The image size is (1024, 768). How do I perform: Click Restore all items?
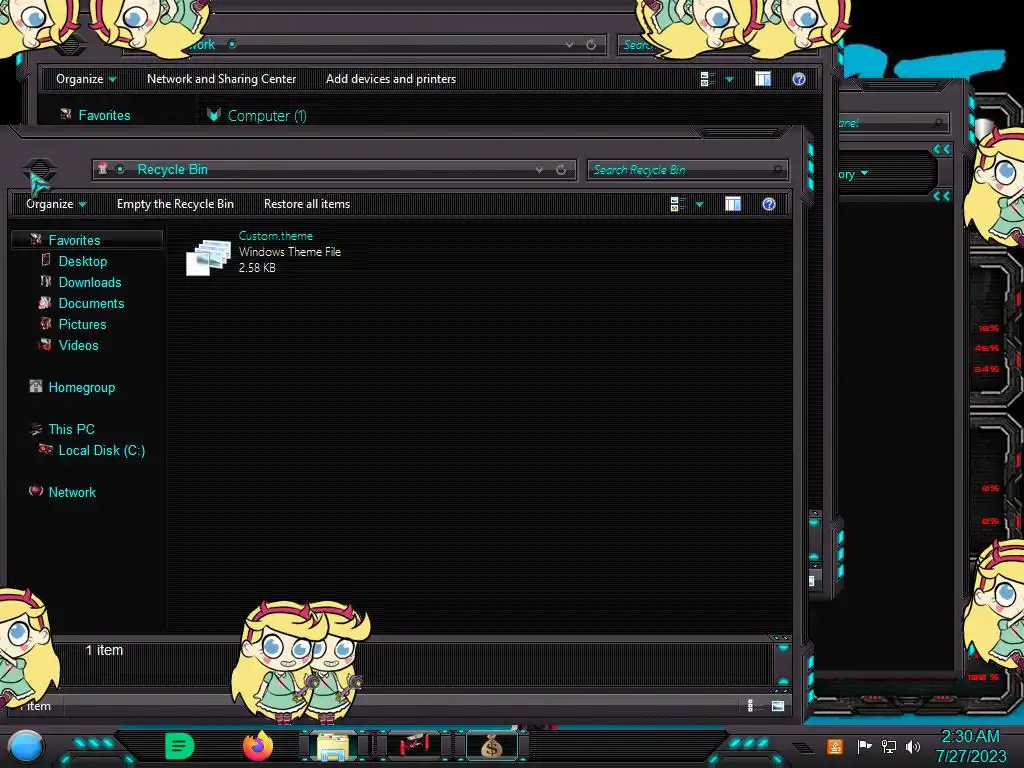pos(307,204)
